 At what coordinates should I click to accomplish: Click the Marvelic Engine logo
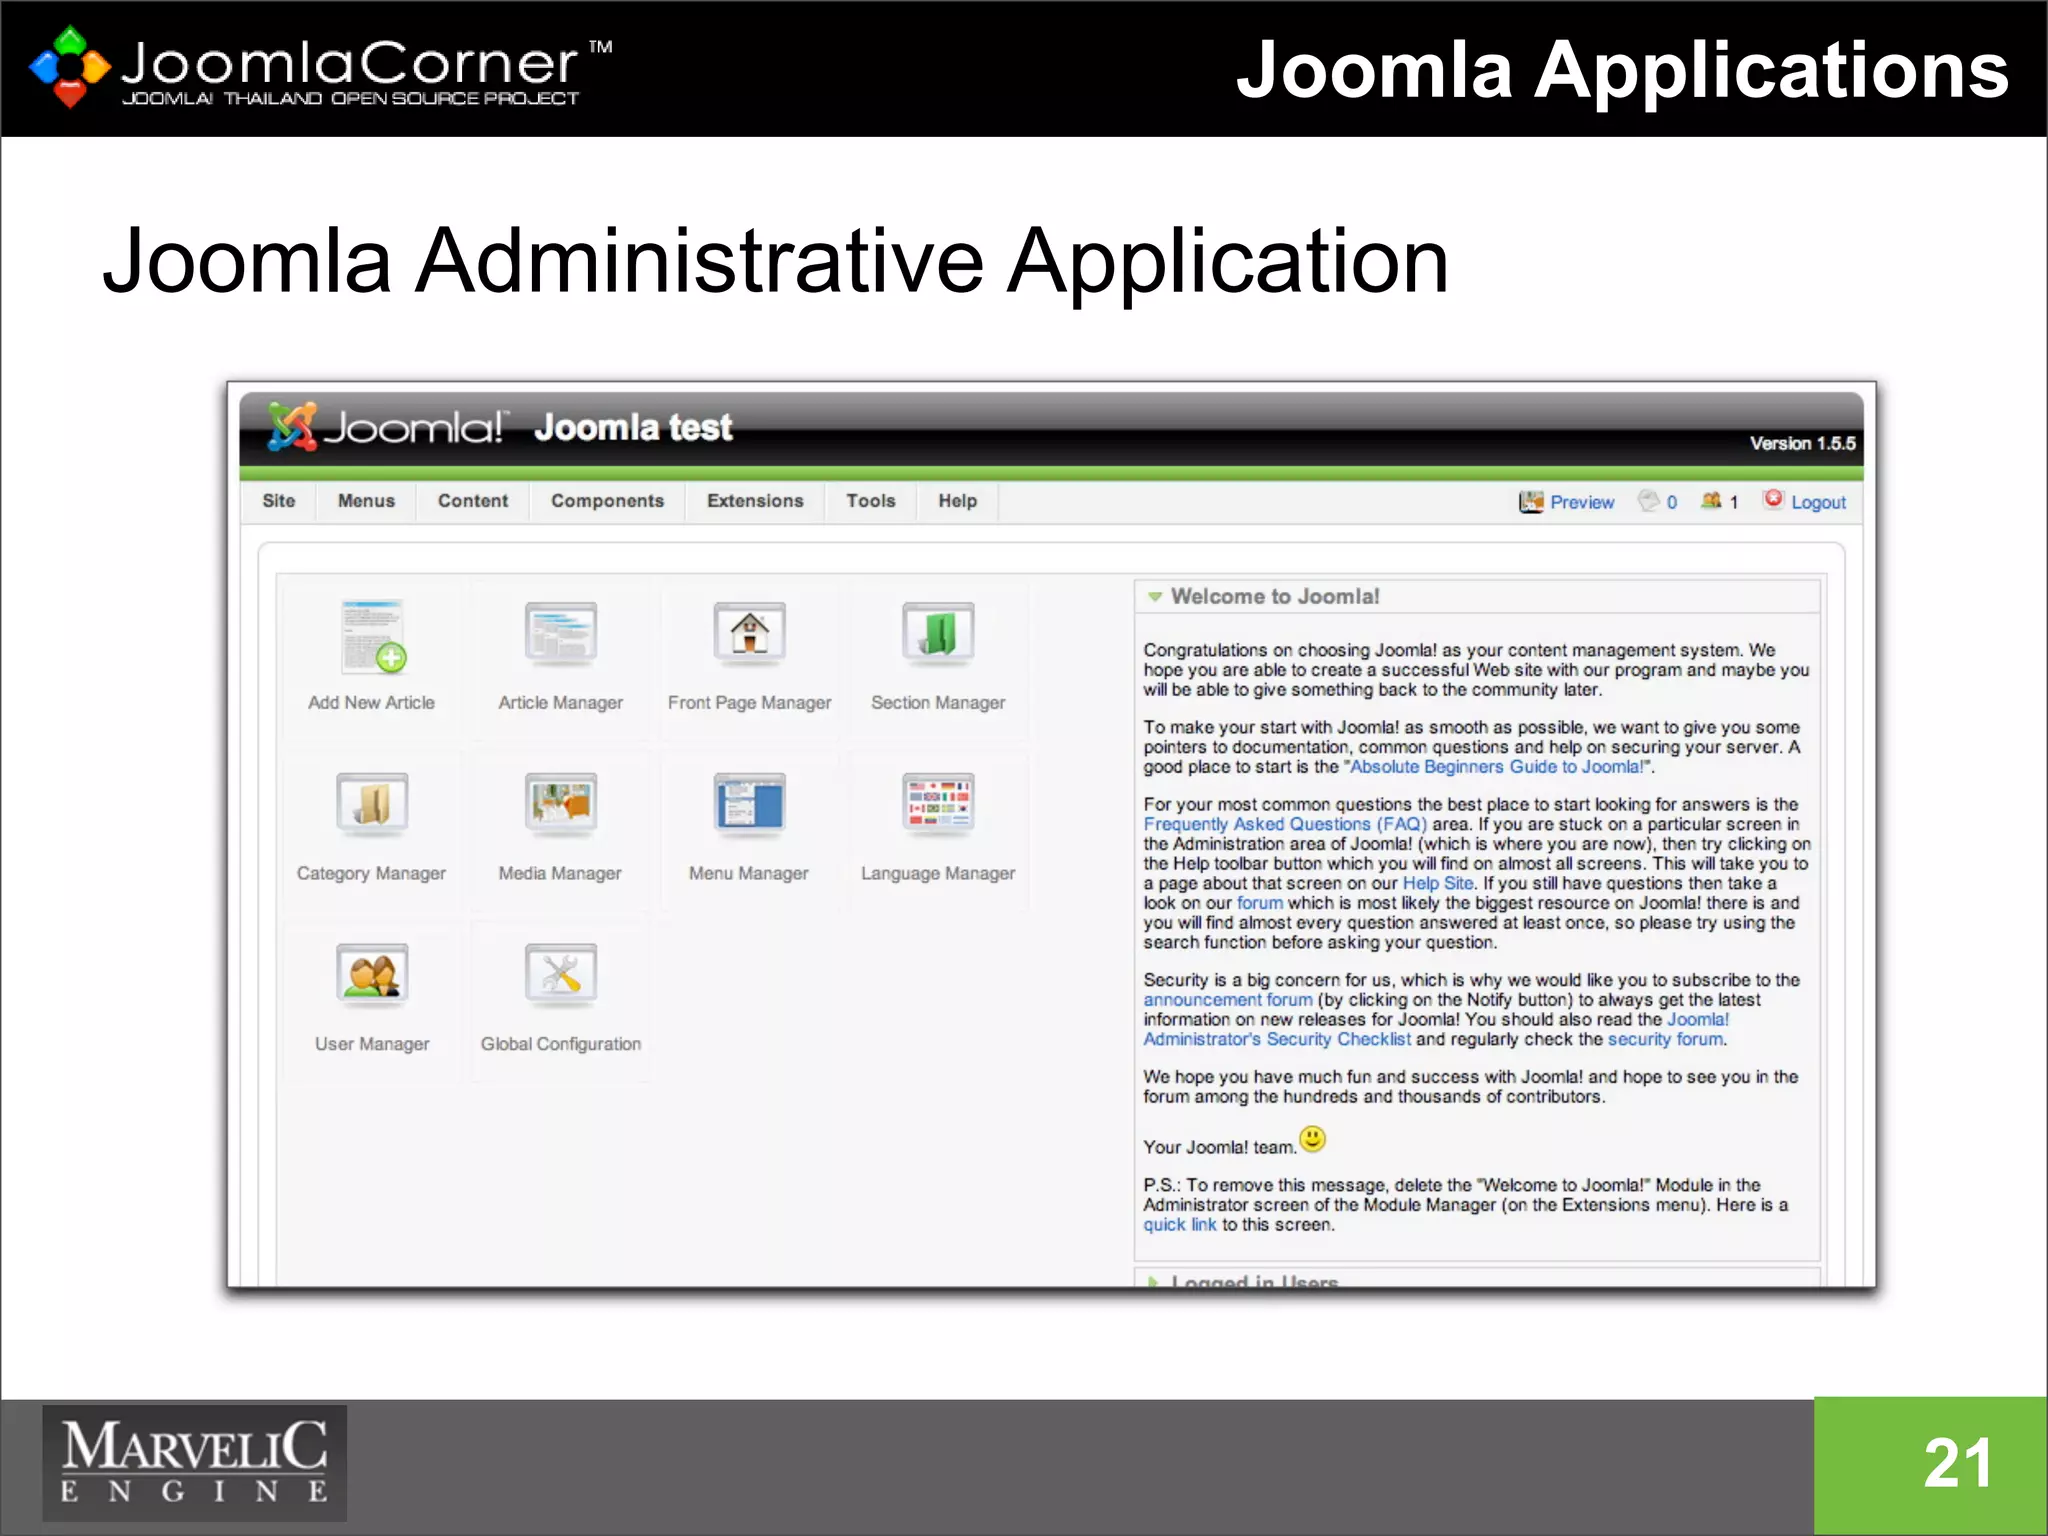coord(194,1463)
